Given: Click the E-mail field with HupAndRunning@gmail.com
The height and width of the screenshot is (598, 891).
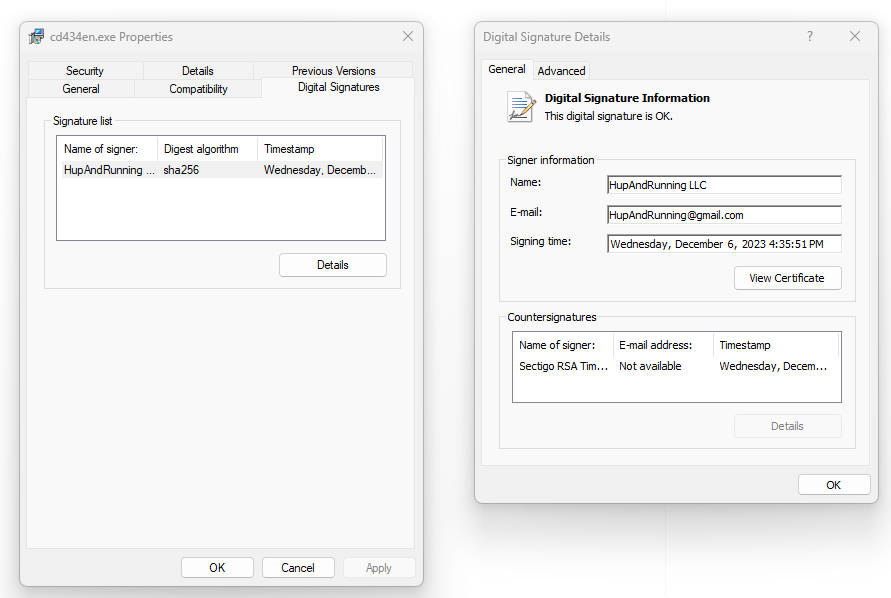Looking at the screenshot, I should 724,215.
